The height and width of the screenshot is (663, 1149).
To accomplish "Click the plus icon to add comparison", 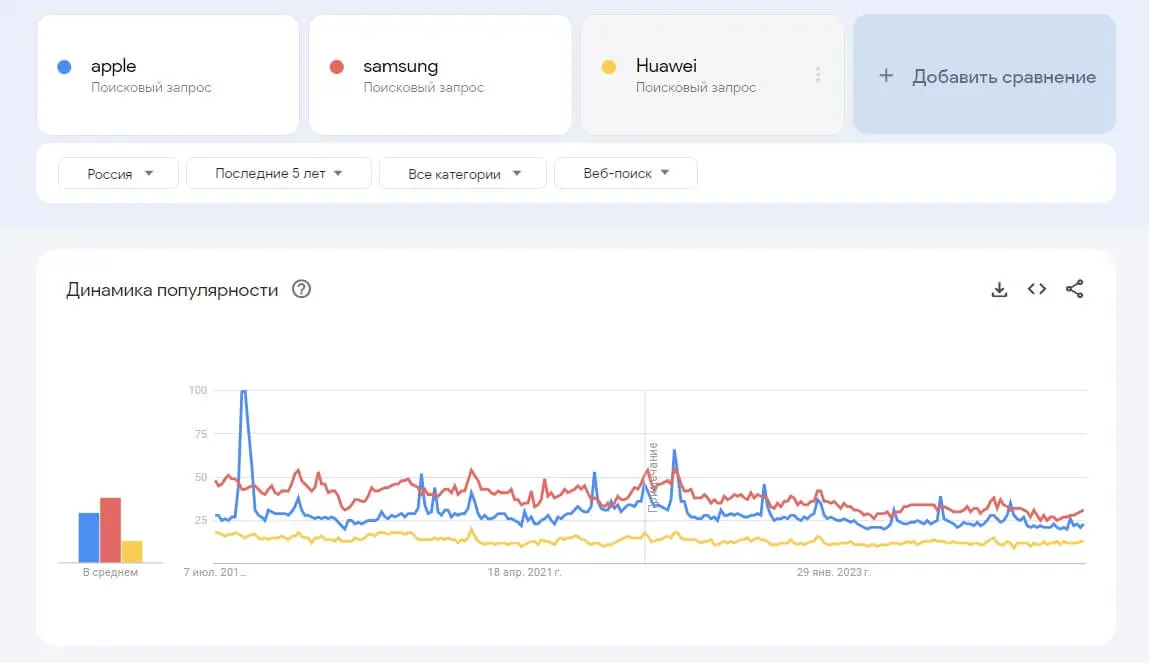I will [886, 75].
